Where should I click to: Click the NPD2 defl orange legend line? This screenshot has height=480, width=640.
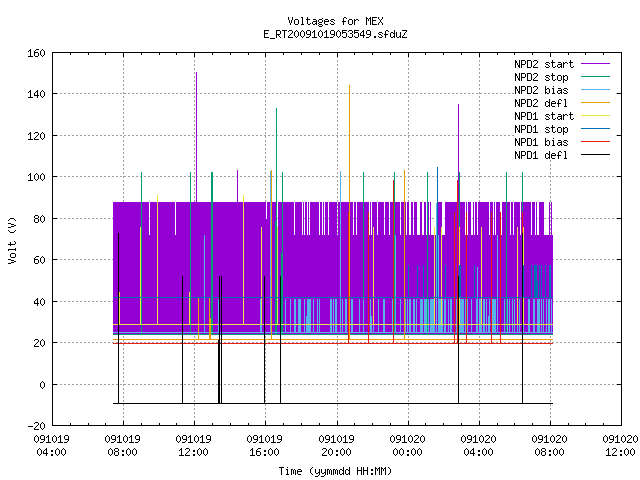coord(595,103)
